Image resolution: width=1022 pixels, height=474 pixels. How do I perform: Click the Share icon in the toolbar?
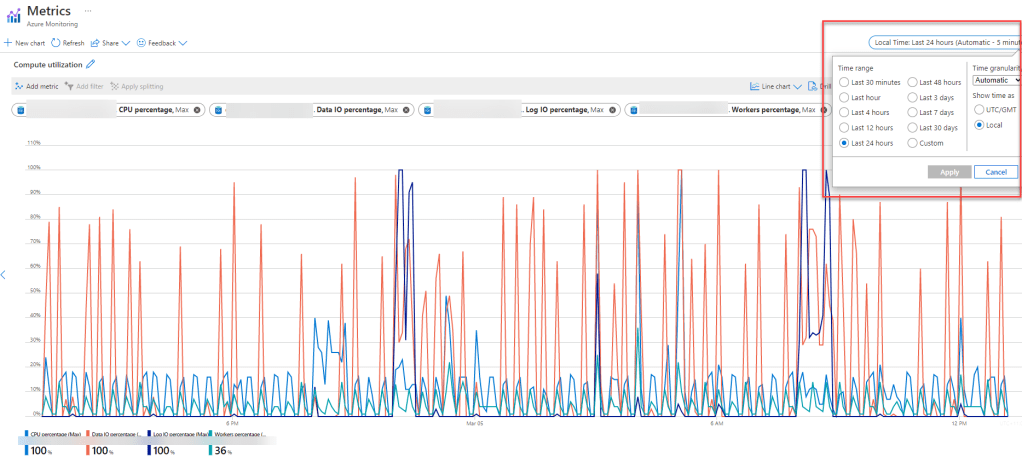click(x=95, y=43)
